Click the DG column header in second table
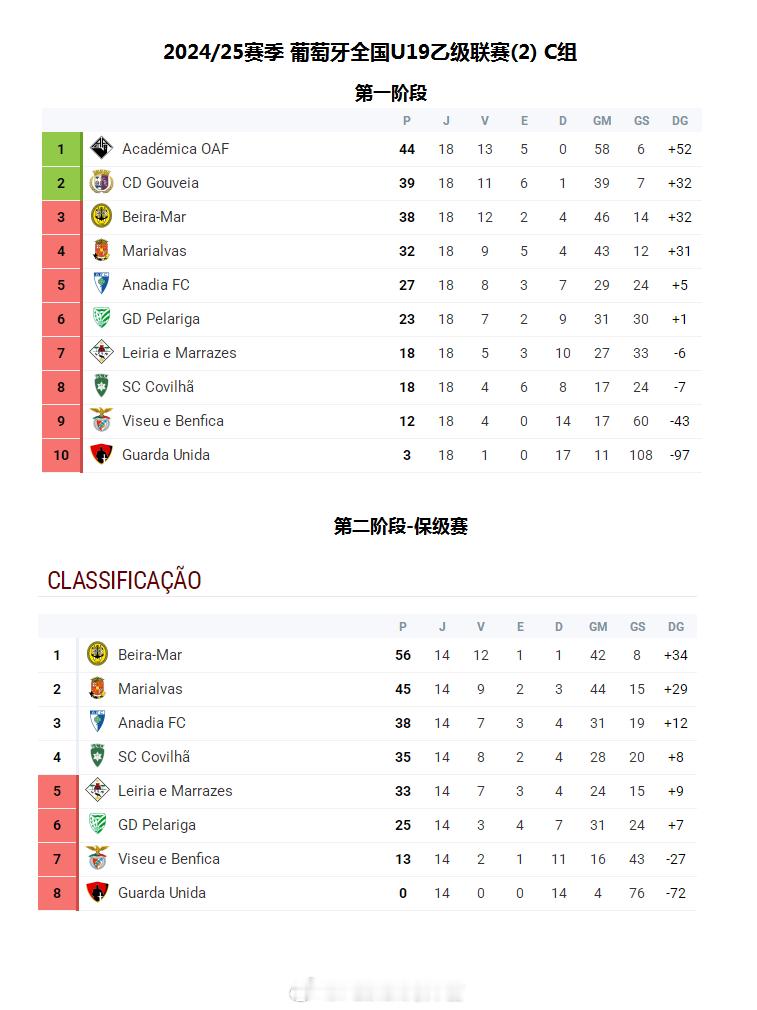 point(676,627)
